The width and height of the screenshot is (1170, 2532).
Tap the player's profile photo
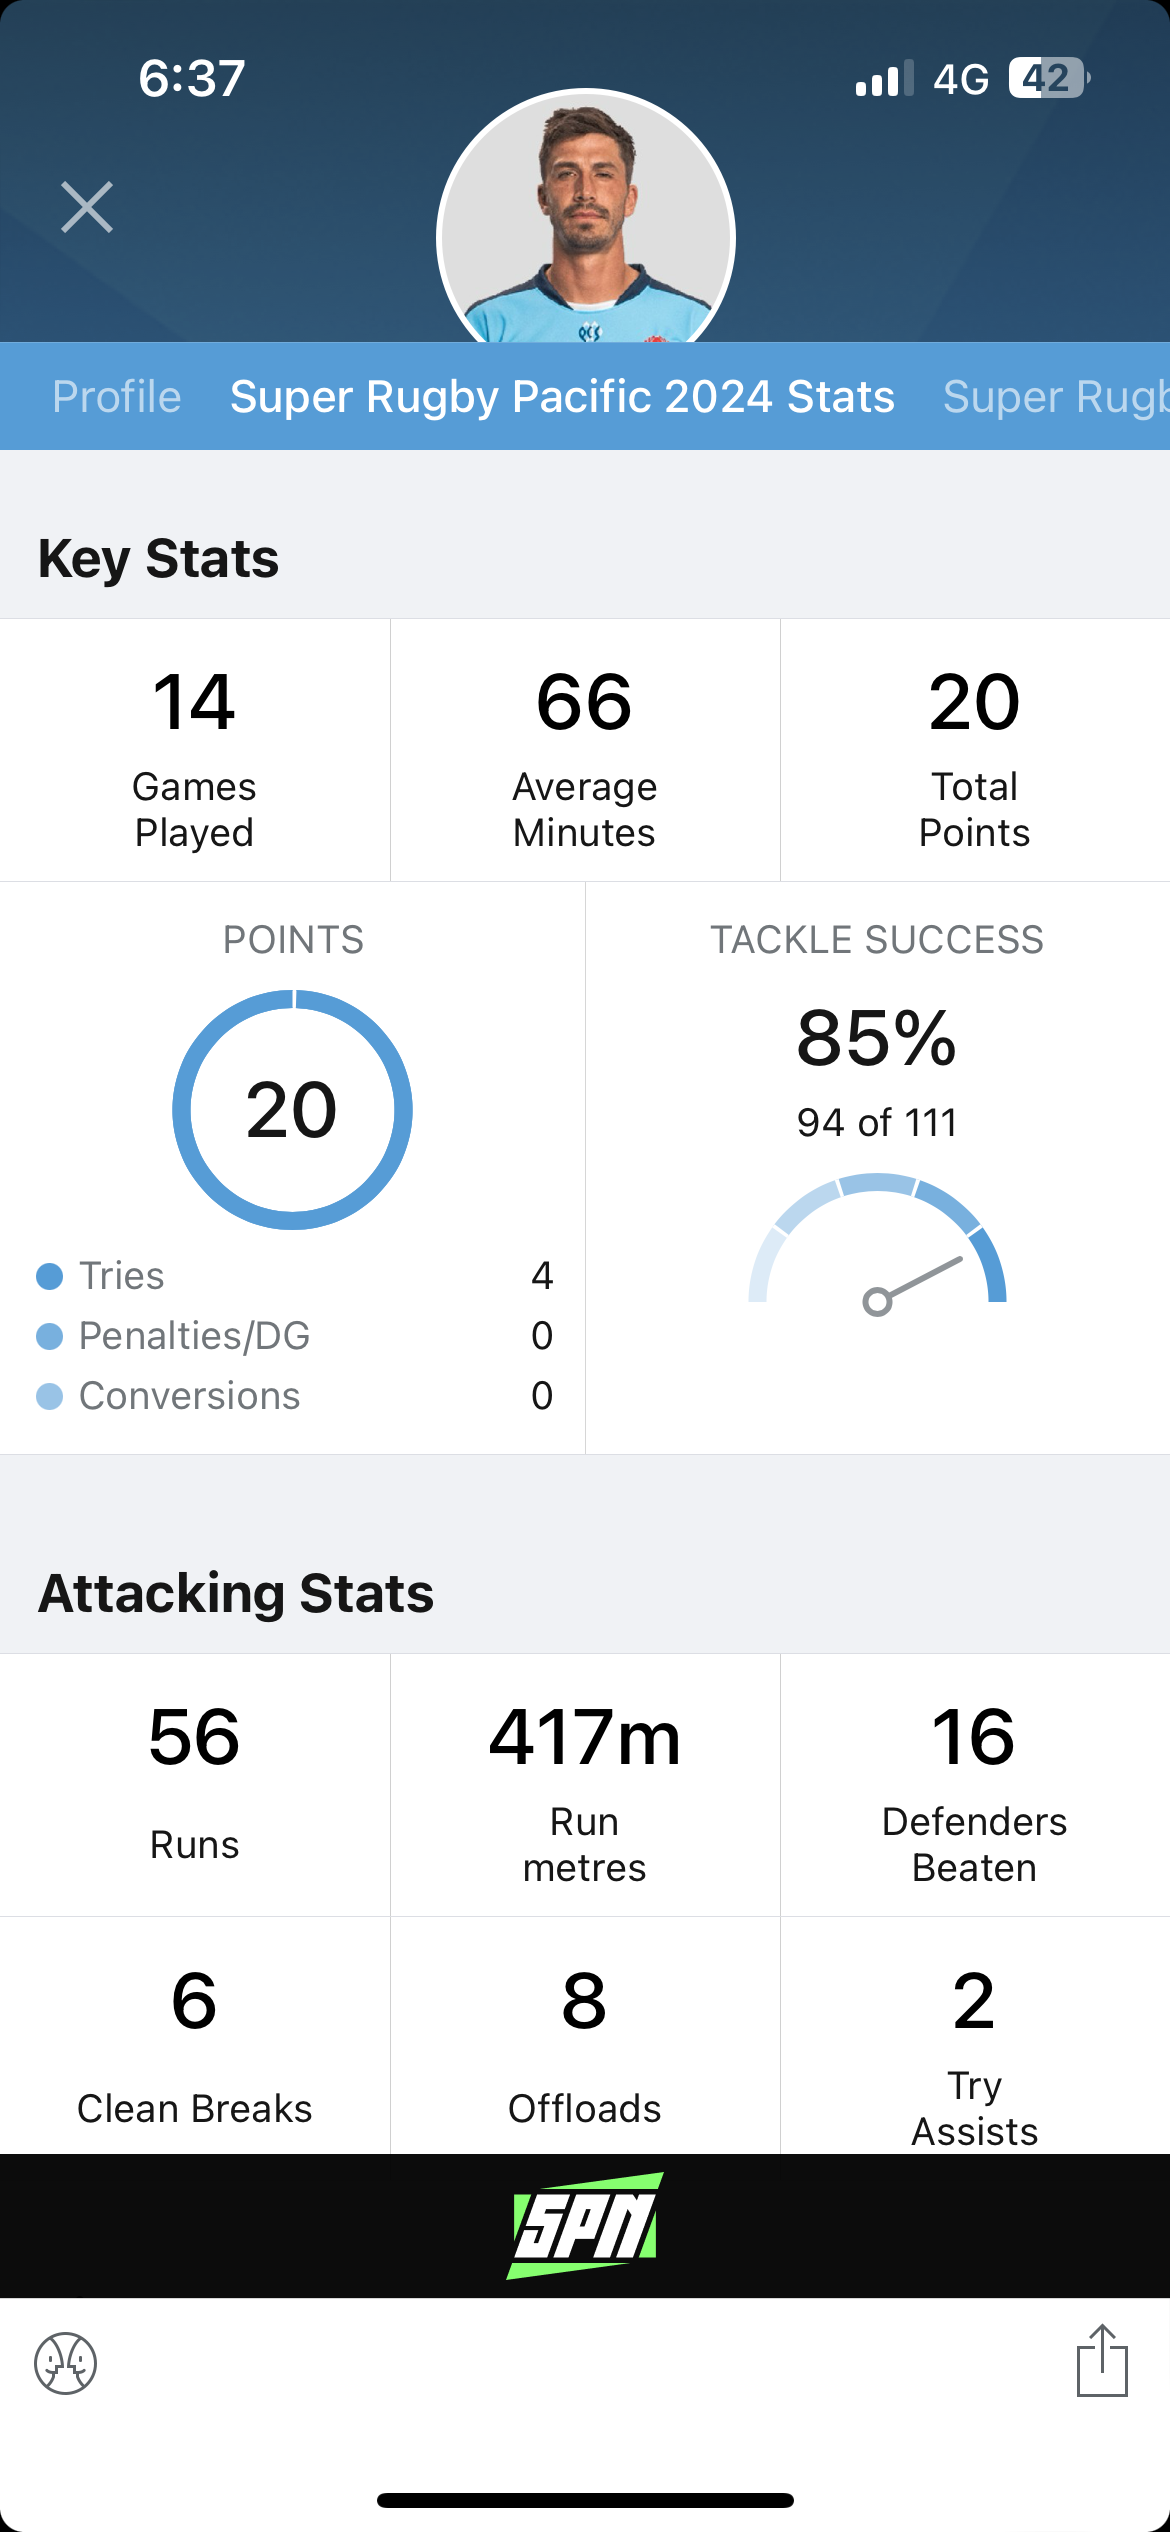(x=586, y=217)
